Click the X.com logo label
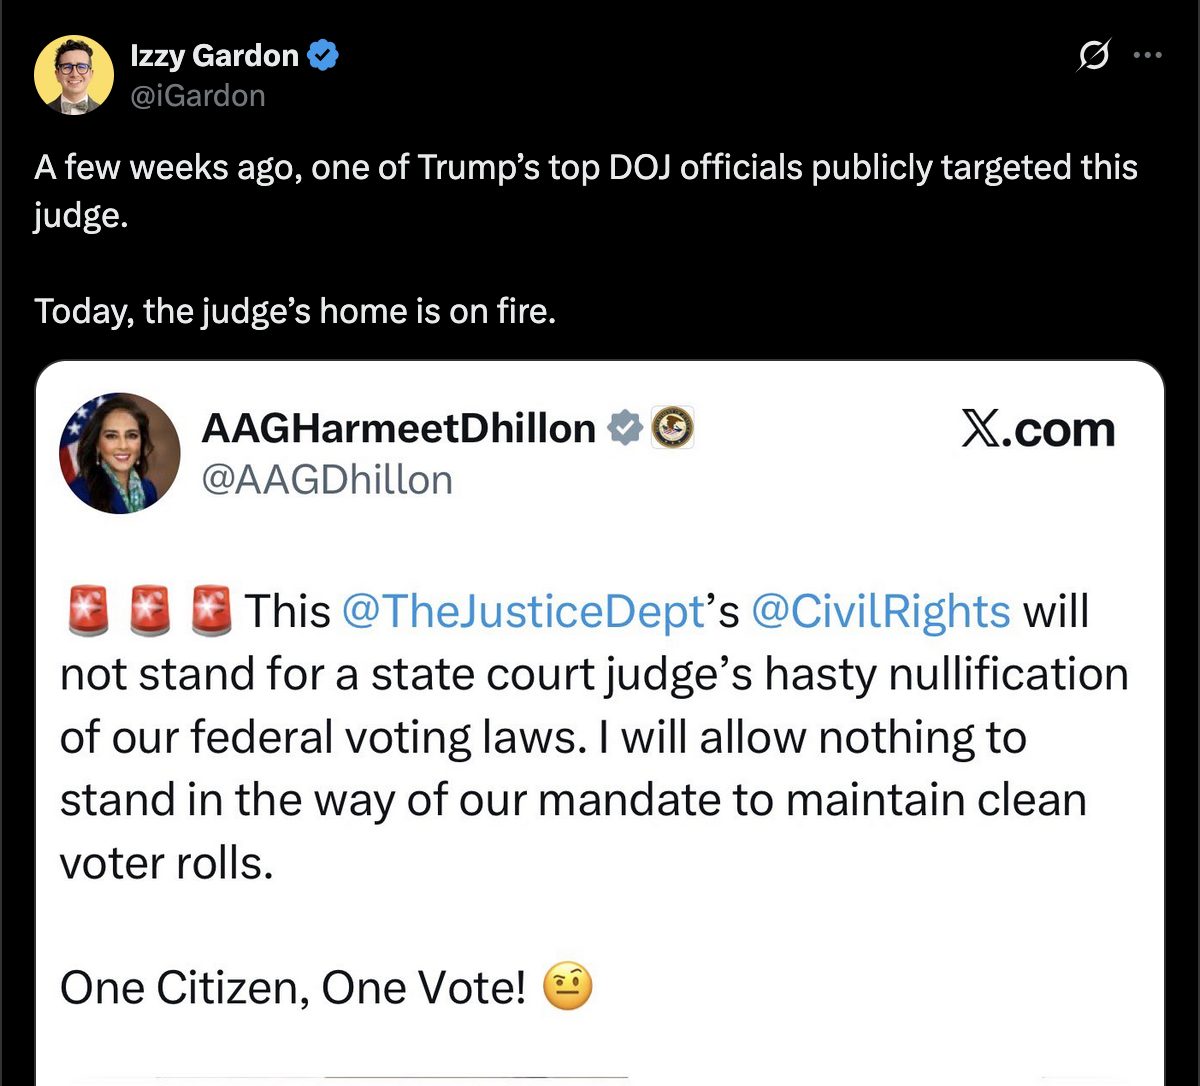 click(x=1037, y=429)
